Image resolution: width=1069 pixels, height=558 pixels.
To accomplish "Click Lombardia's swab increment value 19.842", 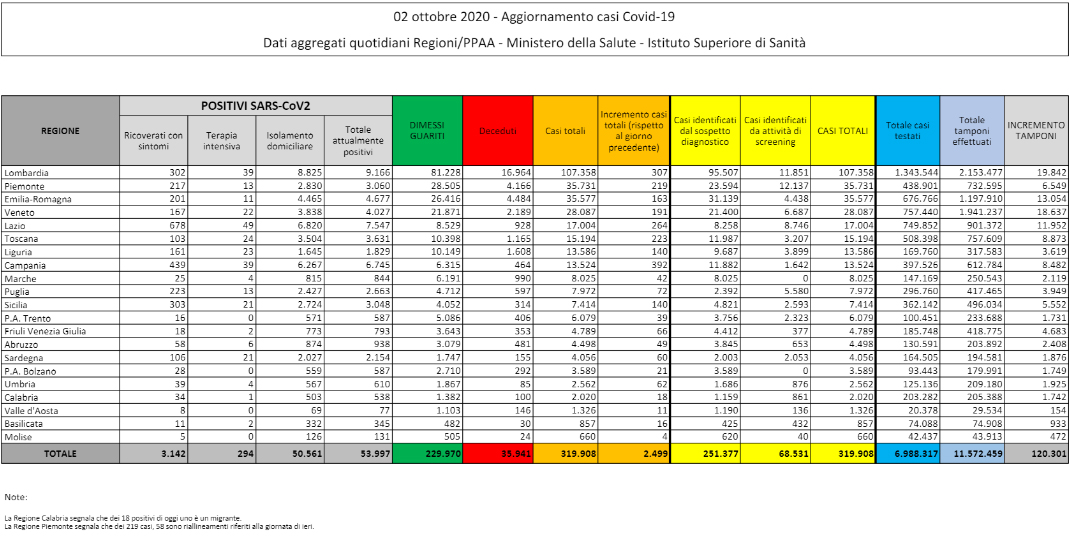I will (x=1051, y=173).
